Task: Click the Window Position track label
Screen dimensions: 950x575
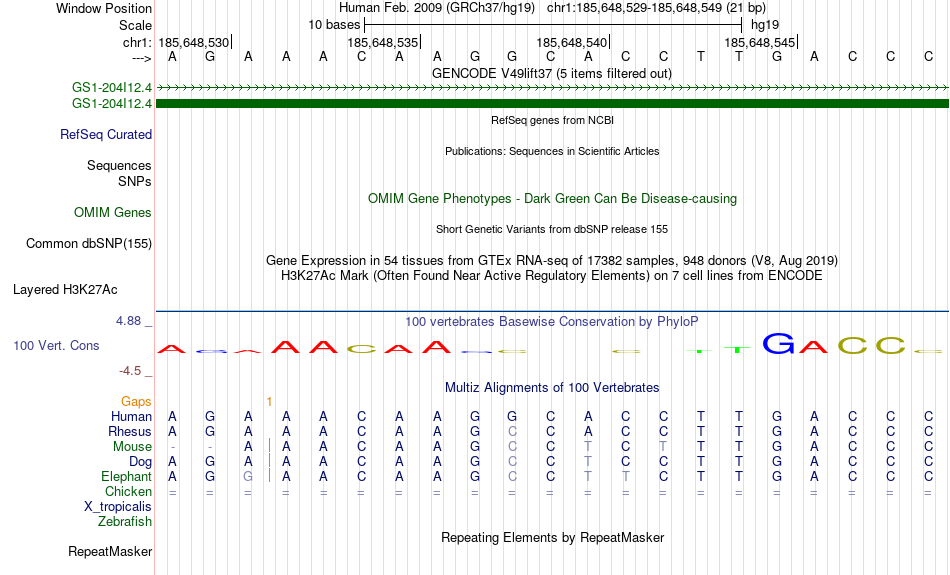Action: (104, 8)
